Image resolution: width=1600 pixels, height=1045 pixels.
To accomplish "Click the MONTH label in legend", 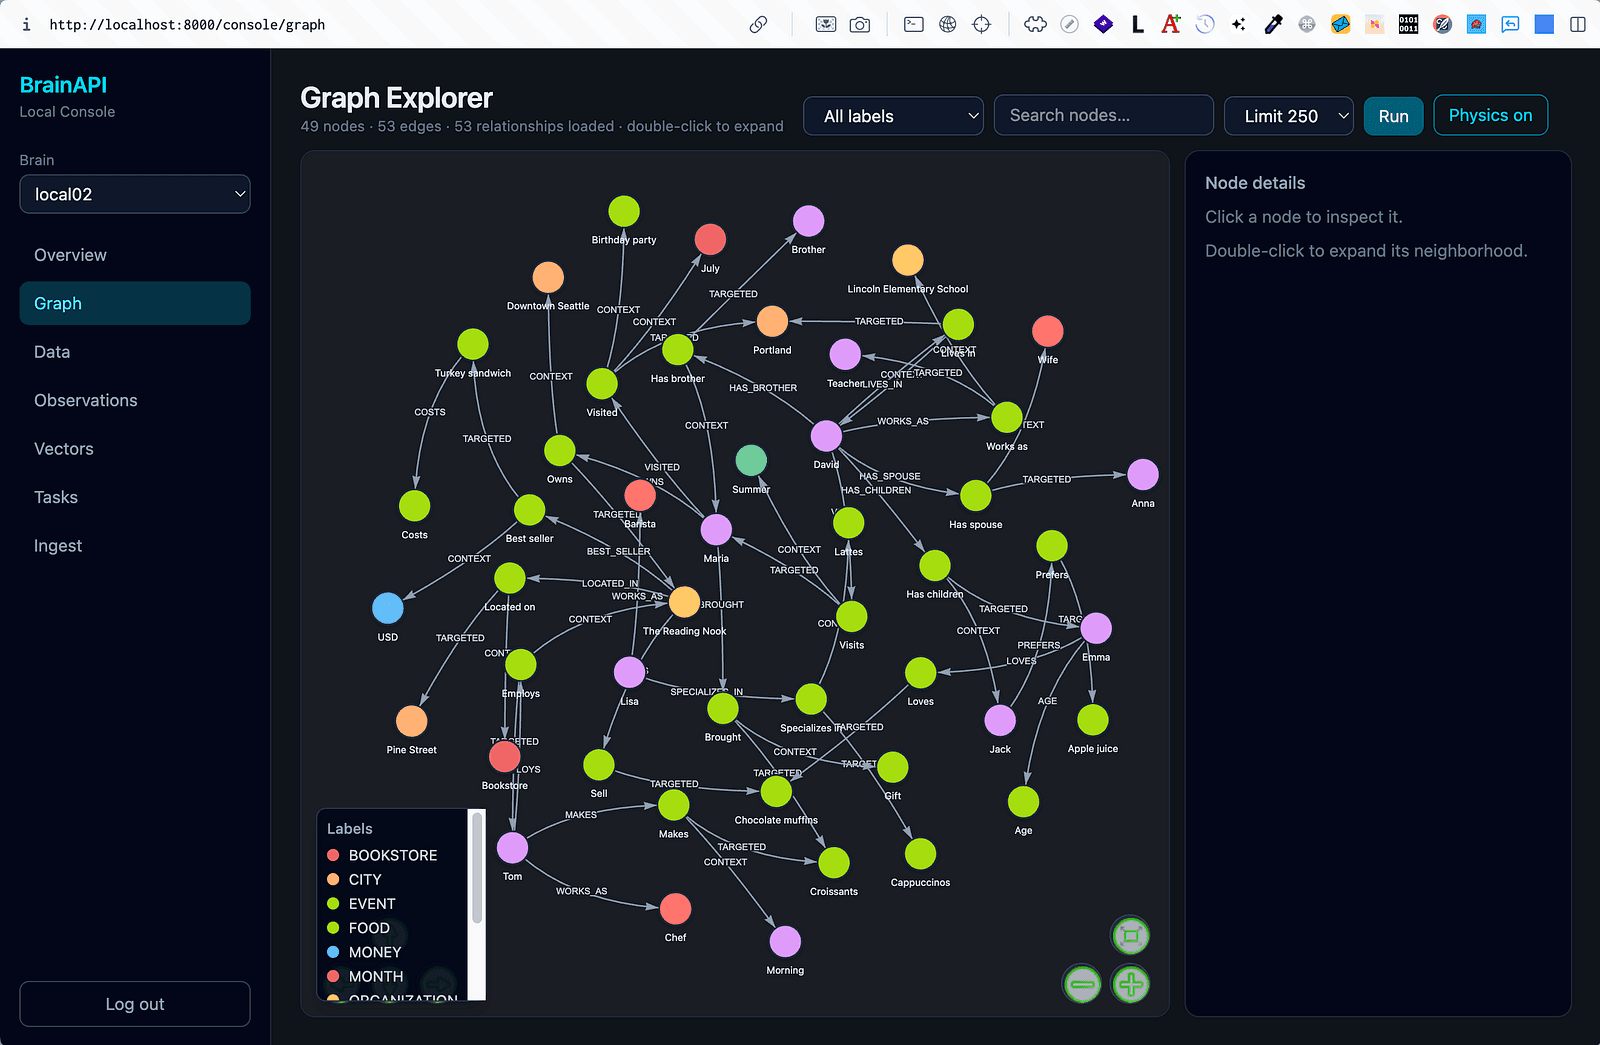I will click(376, 976).
